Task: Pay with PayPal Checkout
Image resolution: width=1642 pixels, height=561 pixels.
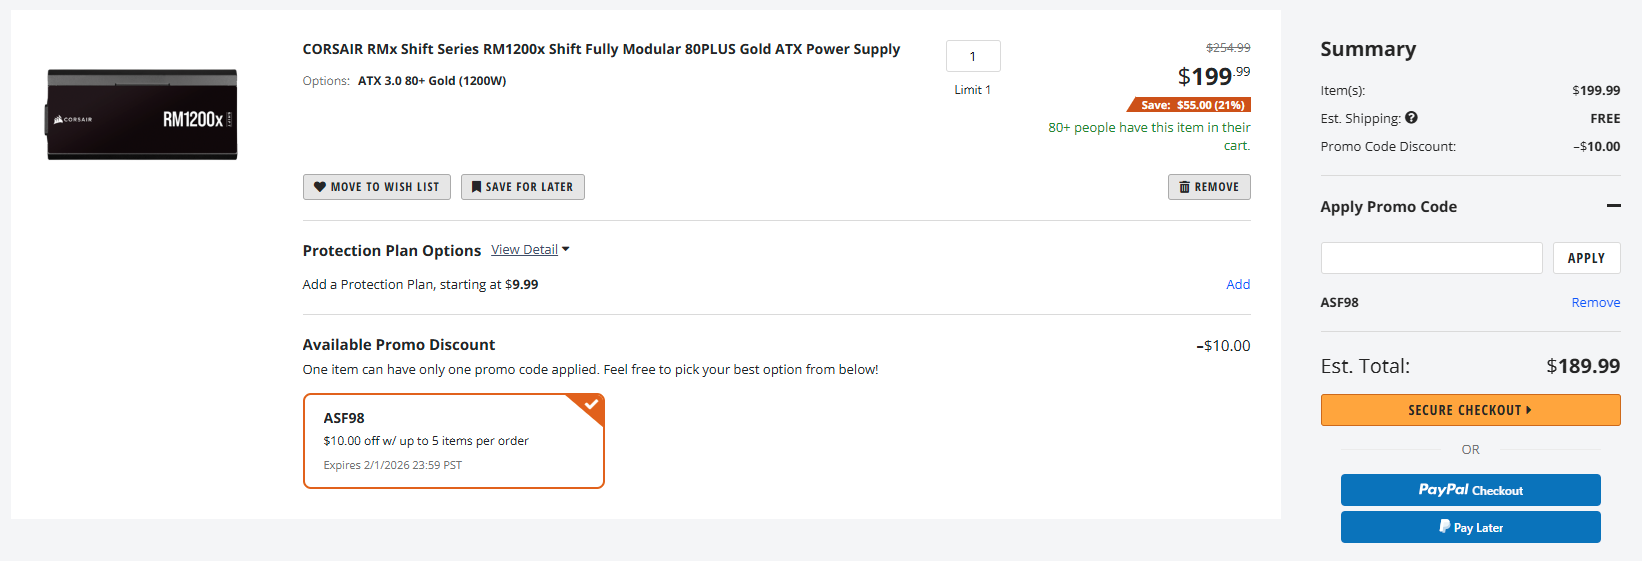Action: pos(1470,490)
